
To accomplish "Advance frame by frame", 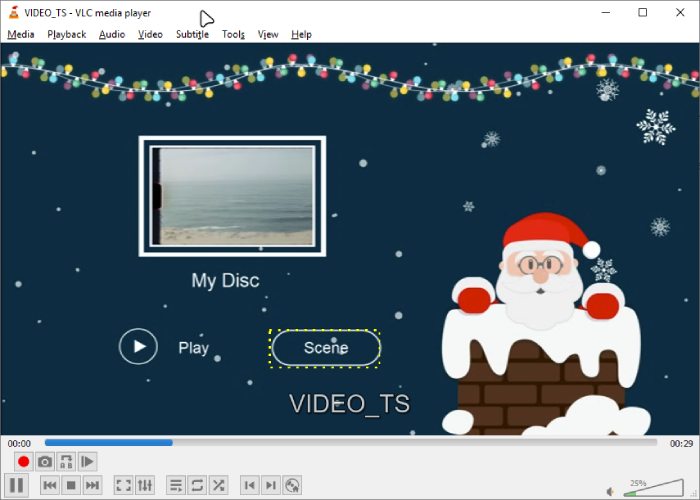I will point(88,461).
